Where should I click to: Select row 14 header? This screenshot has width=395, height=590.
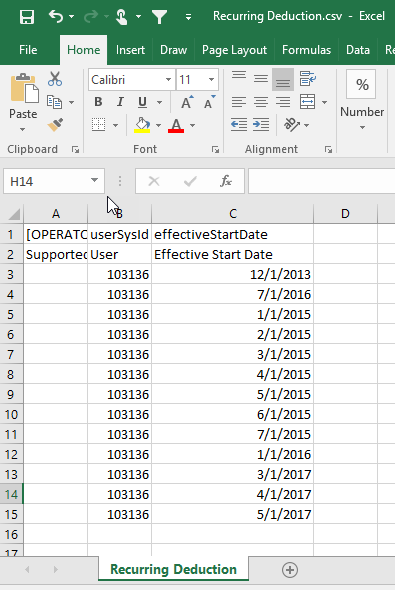coord(11,494)
